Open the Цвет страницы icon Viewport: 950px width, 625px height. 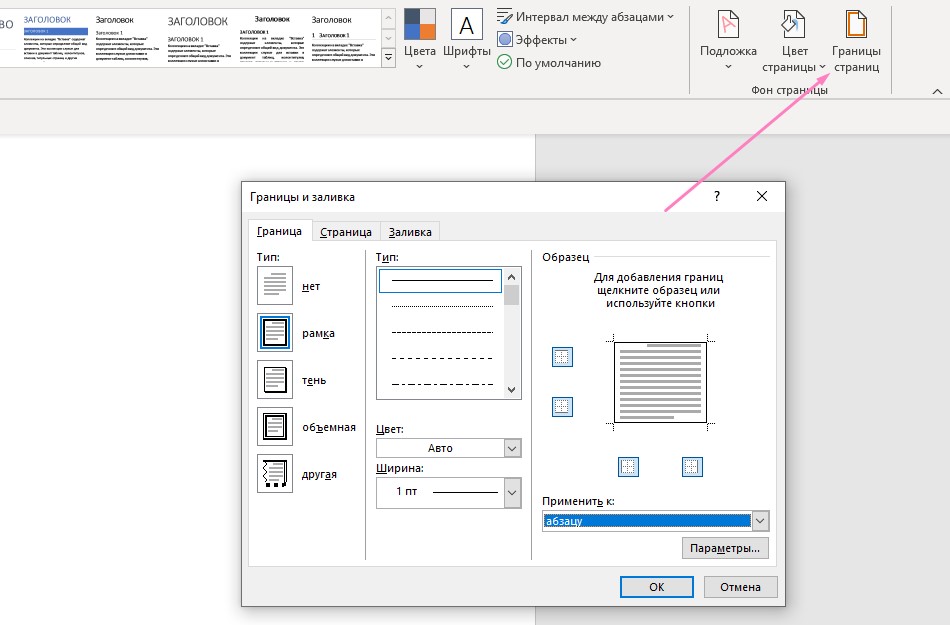pyautogui.click(x=794, y=25)
